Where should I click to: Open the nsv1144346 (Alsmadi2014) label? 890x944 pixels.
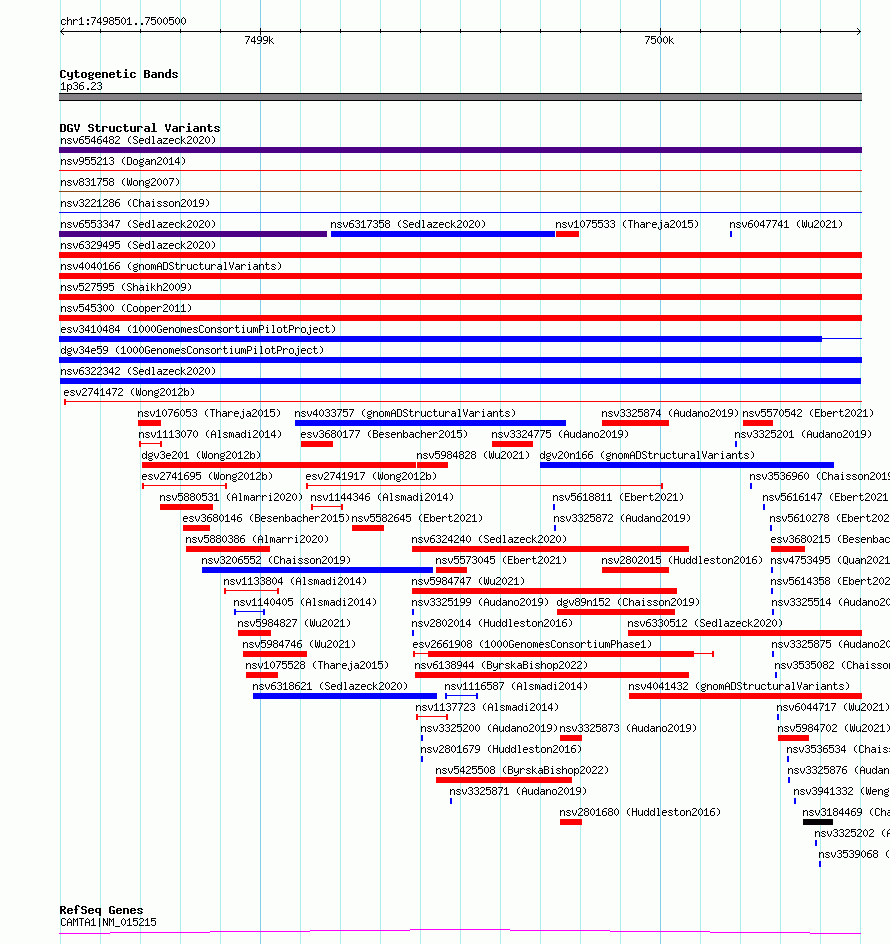[382, 498]
